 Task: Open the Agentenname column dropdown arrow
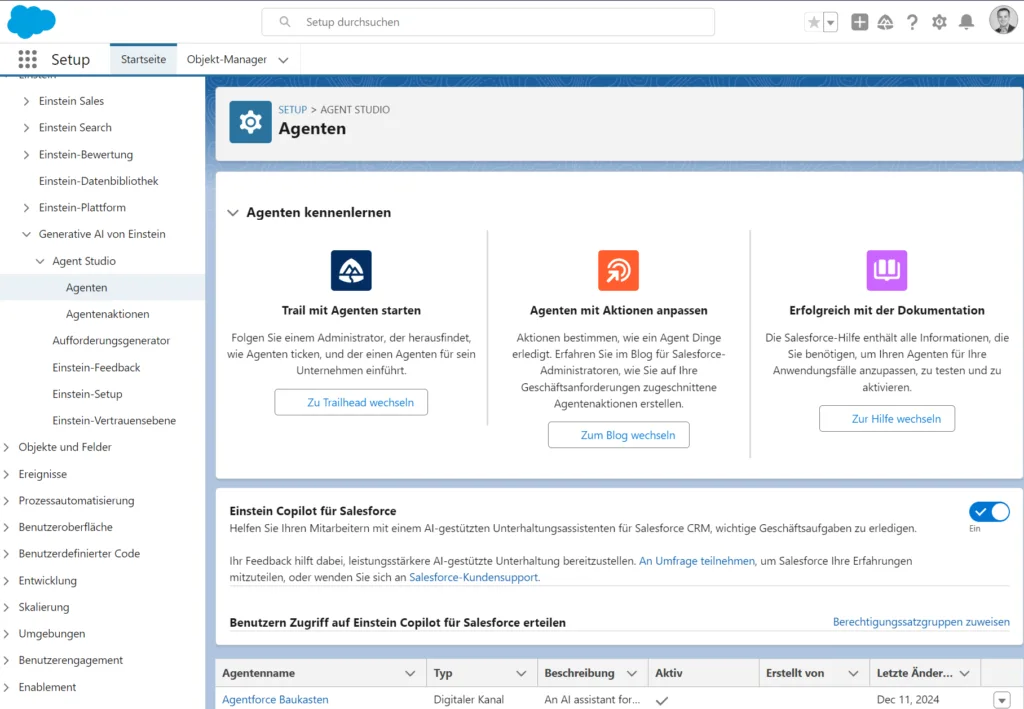410,673
